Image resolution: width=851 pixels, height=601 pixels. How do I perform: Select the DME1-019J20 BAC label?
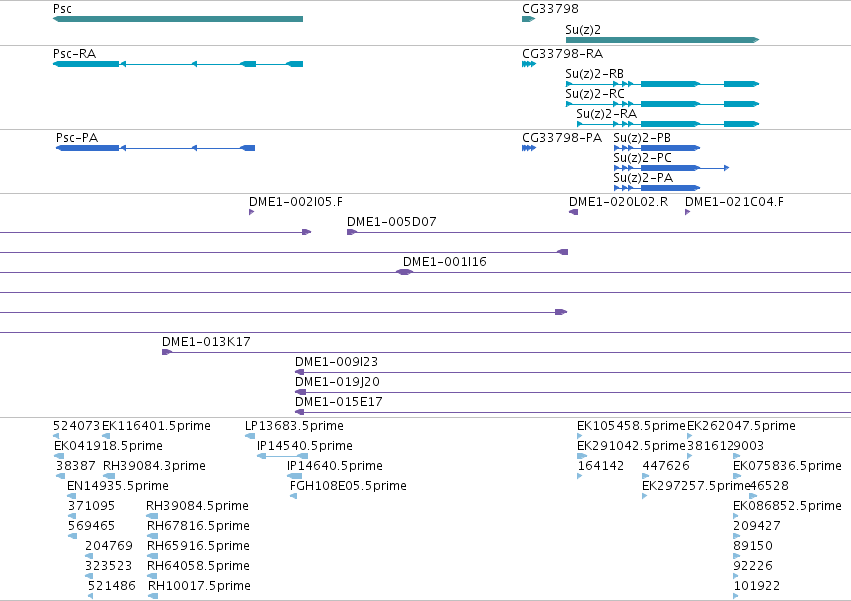pyautogui.click(x=337, y=382)
